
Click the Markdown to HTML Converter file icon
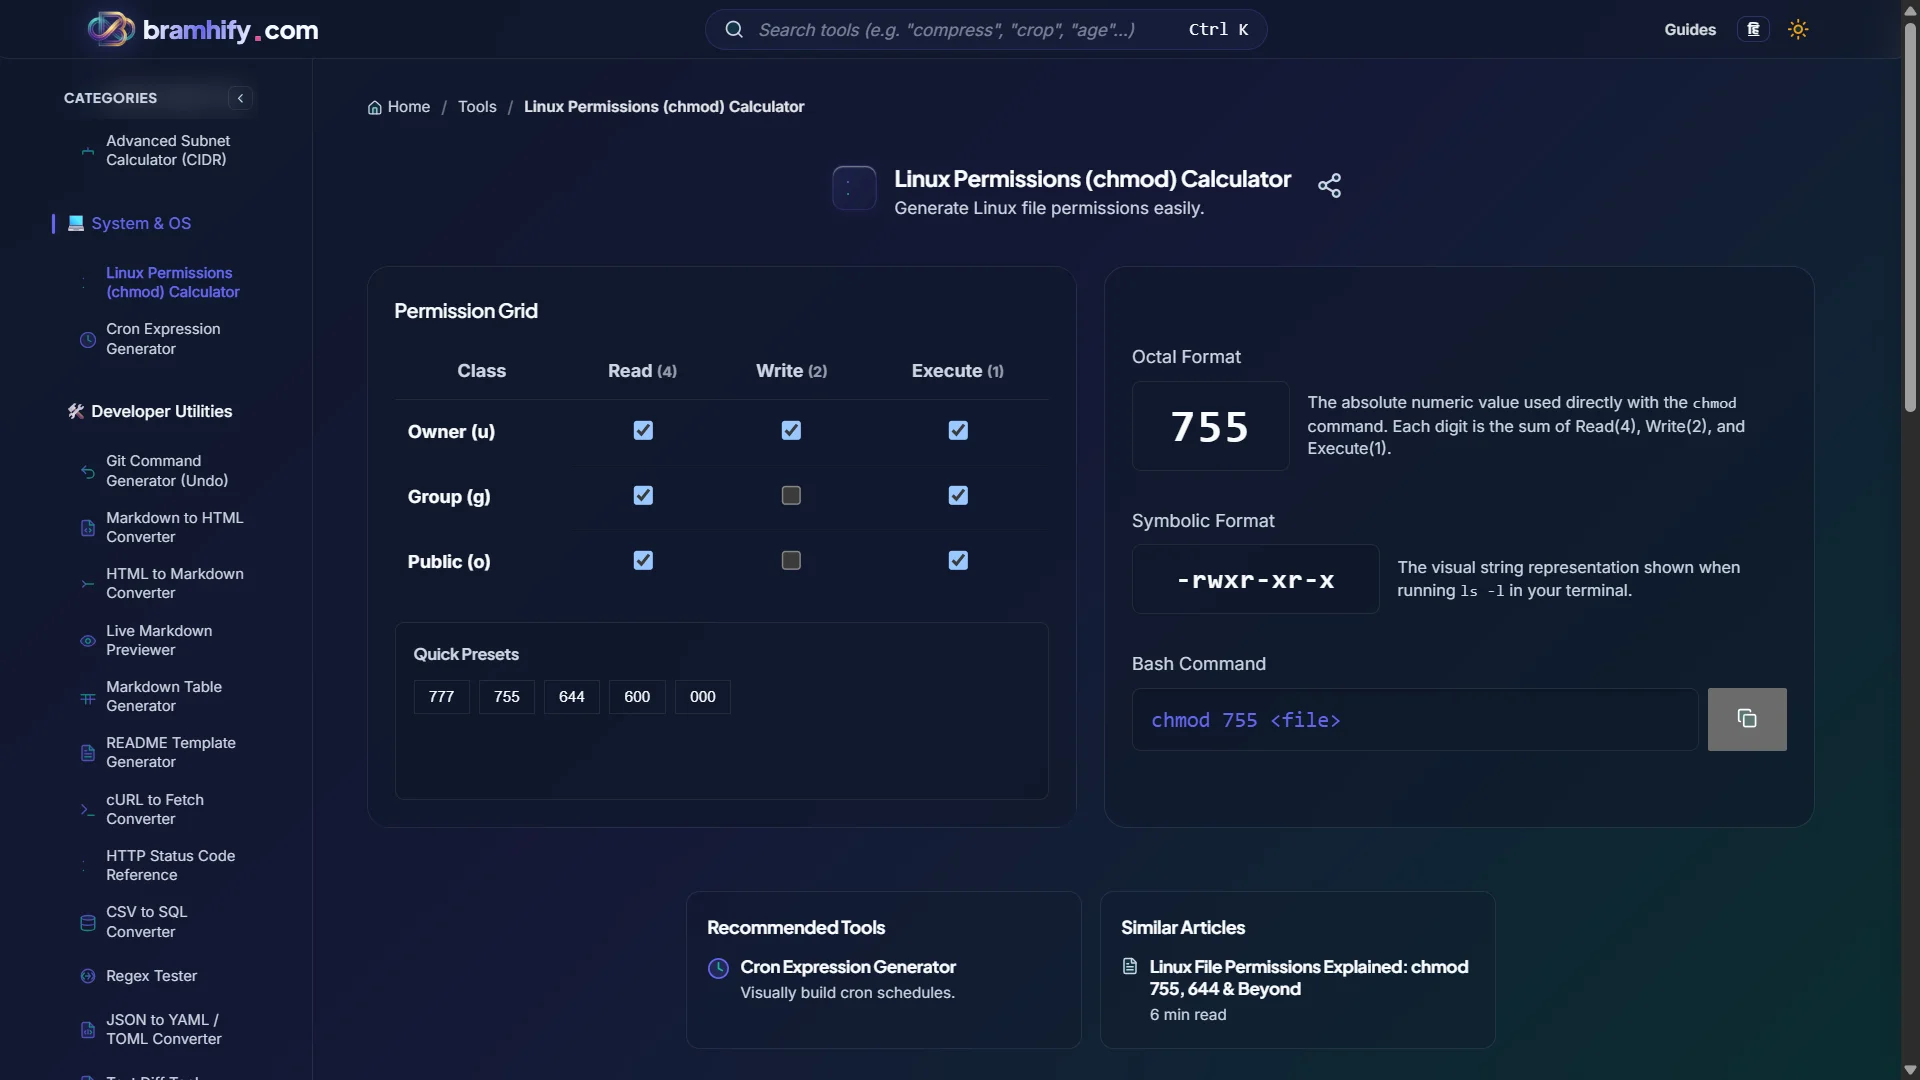(88, 527)
